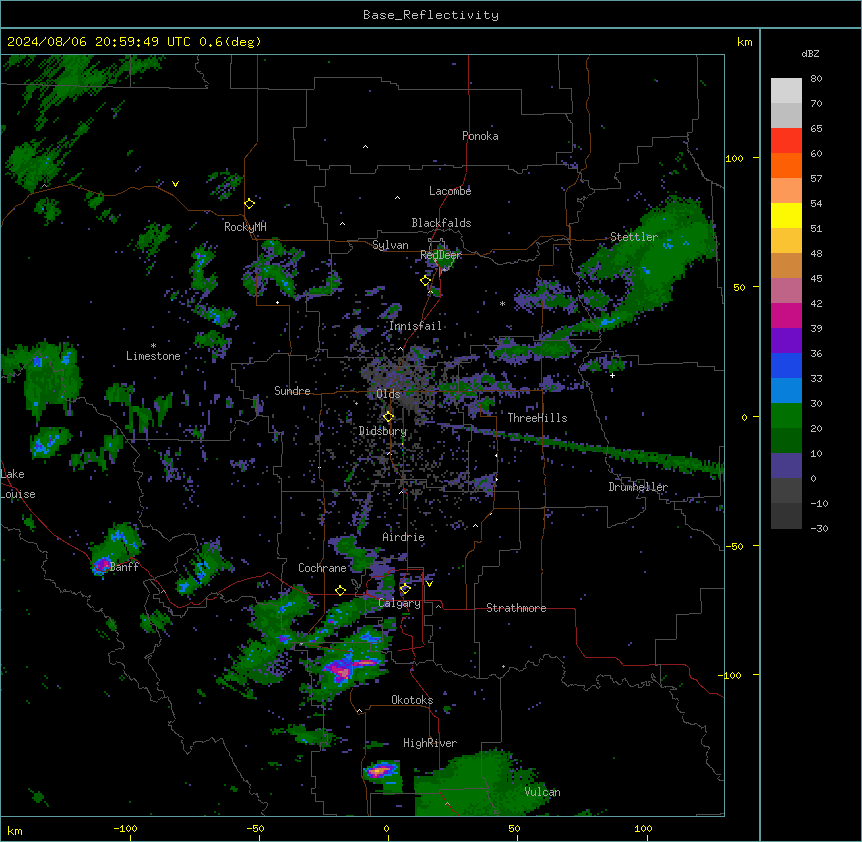Screen dimensions: 862x842
Task: Click the Louise label at map edge
Action: pos(18,494)
